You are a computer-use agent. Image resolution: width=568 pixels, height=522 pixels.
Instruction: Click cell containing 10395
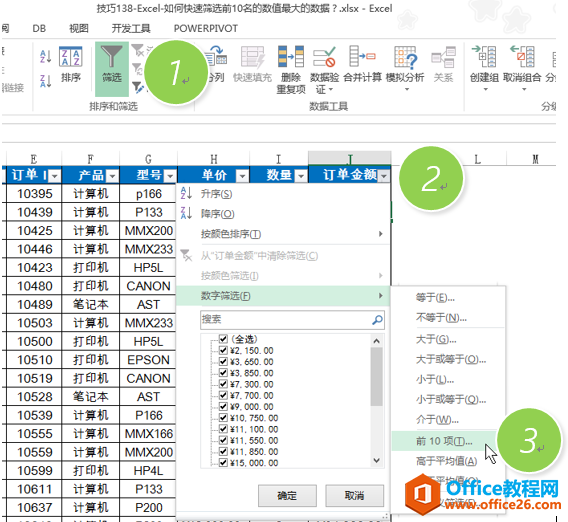pos(34,194)
